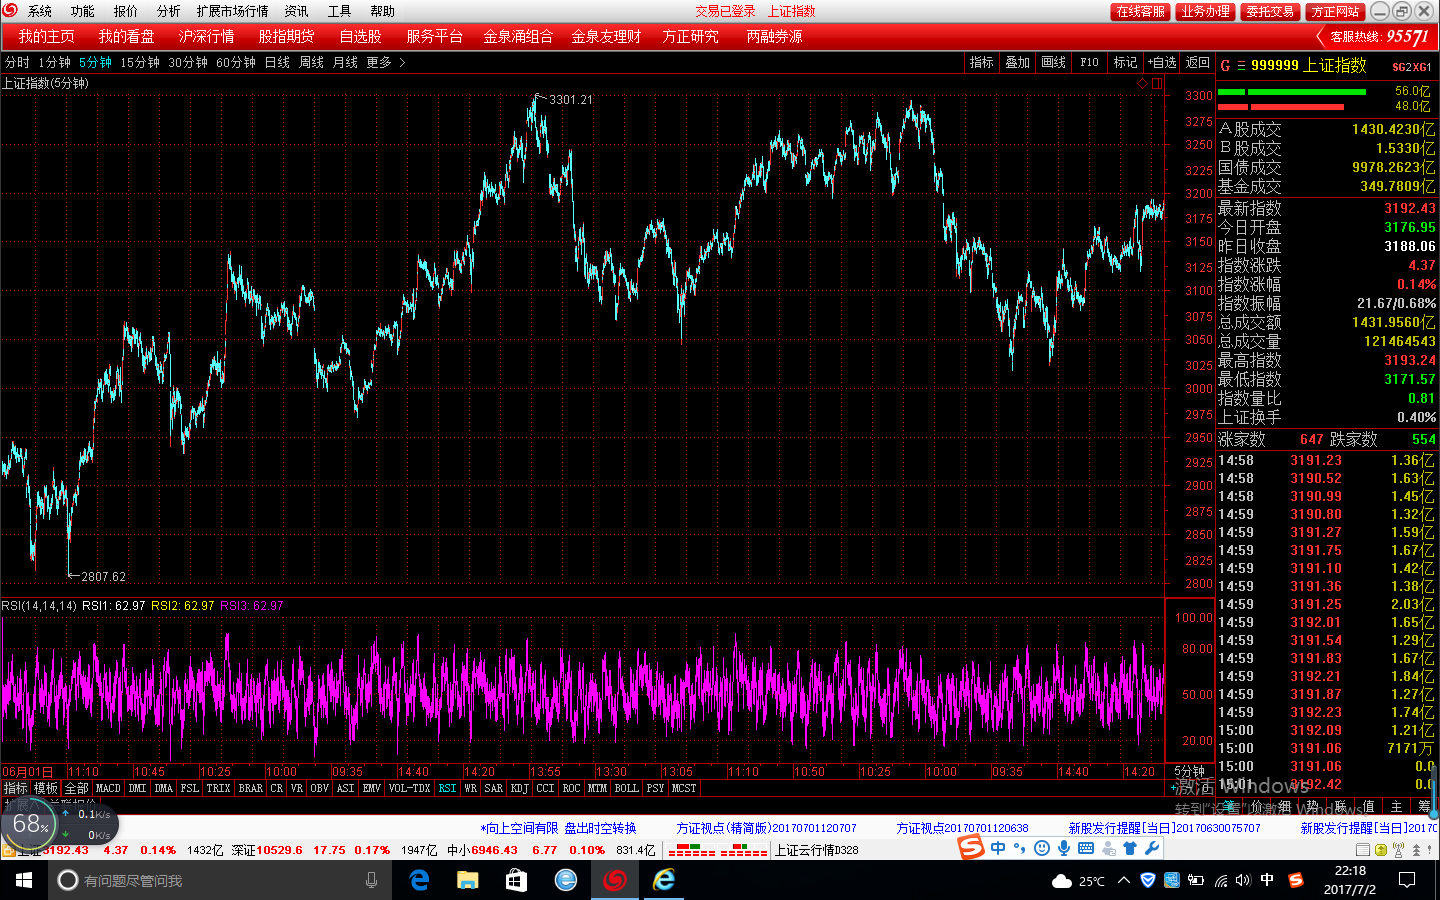This screenshot has height=900, width=1440.
Task: Select the MACD indicator tab
Action: pos(108,788)
